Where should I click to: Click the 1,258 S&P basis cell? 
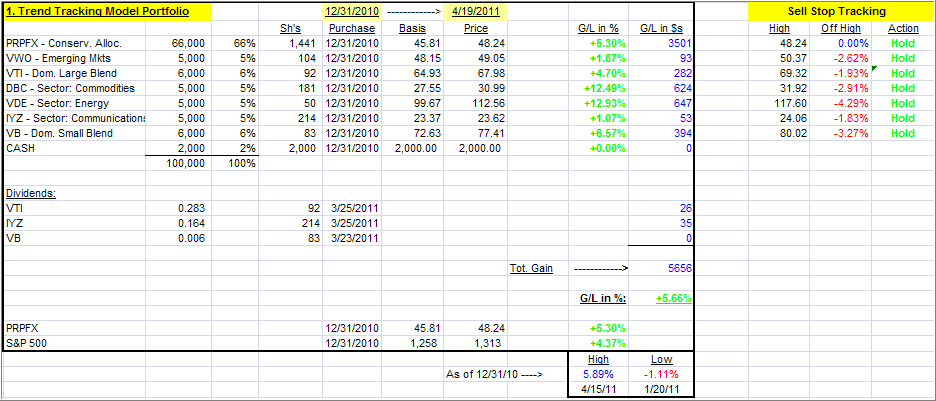tap(412, 343)
